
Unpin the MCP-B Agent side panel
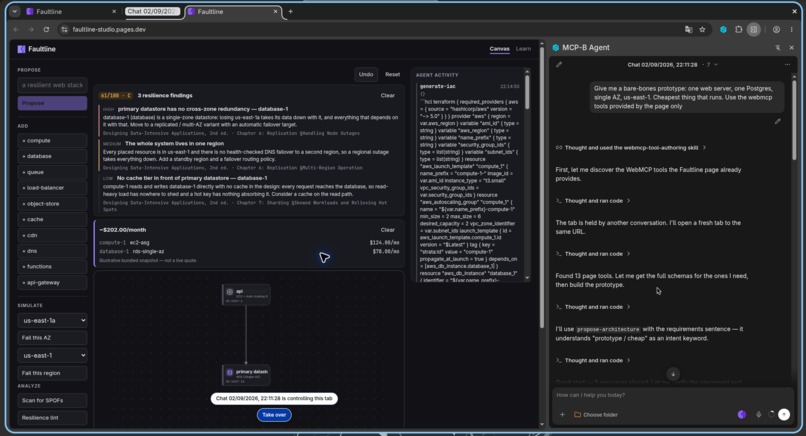pyautogui.click(x=778, y=47)
